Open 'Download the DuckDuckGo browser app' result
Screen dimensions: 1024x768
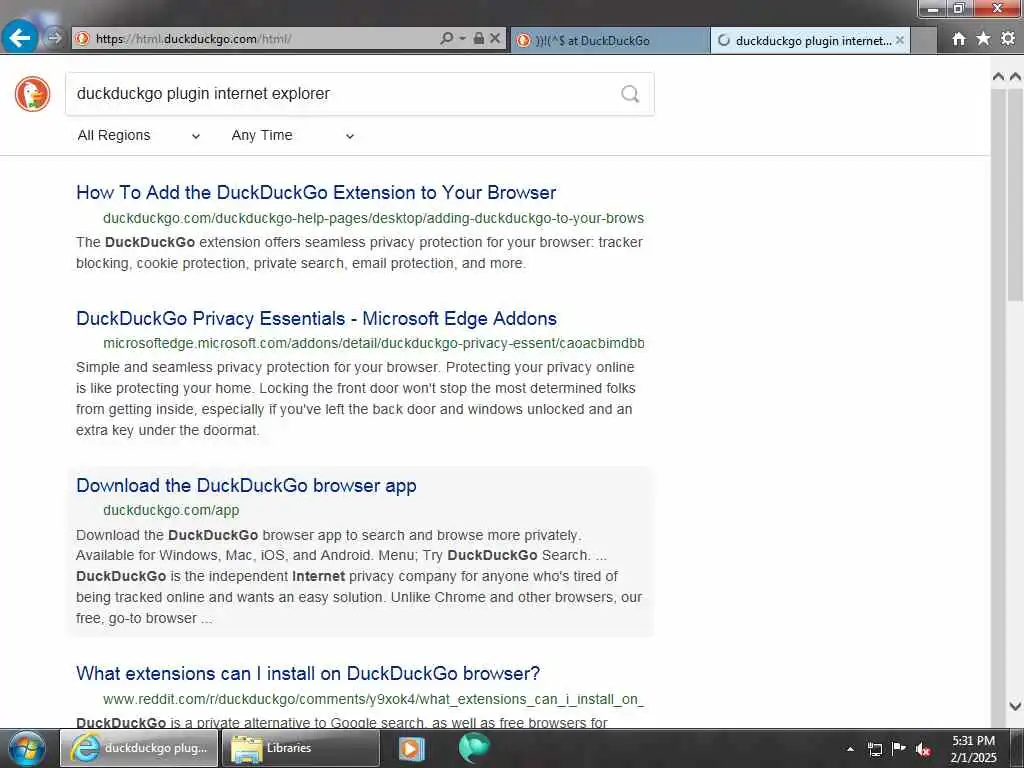(246, 486)
